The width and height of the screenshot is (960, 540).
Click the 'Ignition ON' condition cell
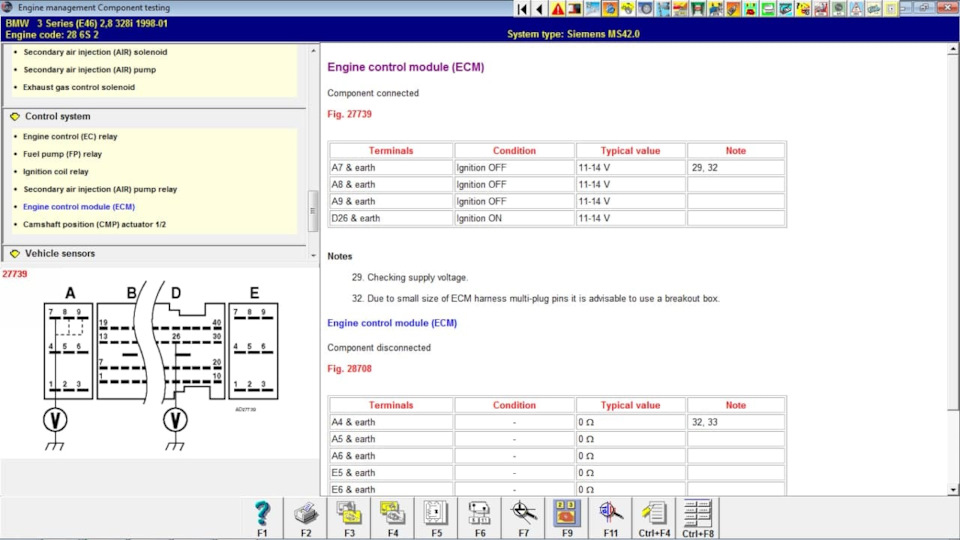(x=514, y=218)
